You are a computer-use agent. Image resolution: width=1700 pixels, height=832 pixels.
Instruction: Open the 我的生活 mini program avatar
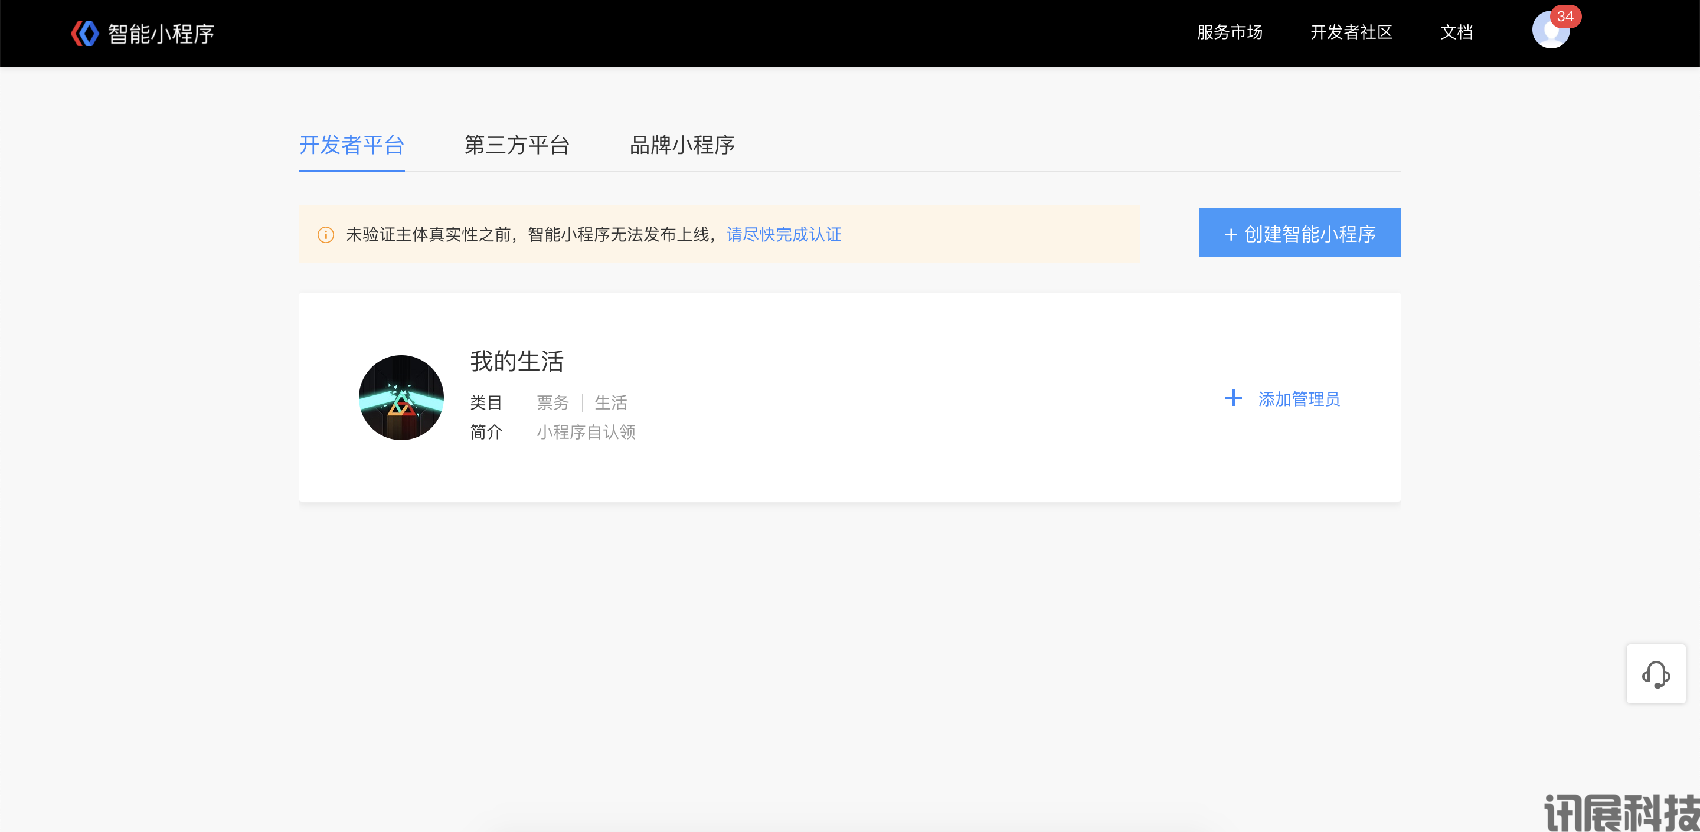(x=401, y=397)
